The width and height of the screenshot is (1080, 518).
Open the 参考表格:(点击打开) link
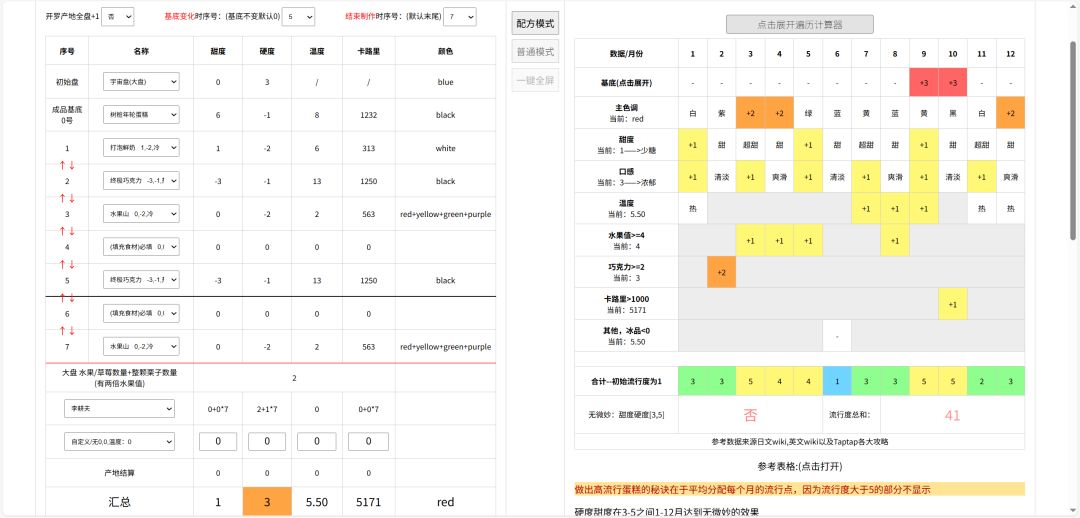click(799, 466)
